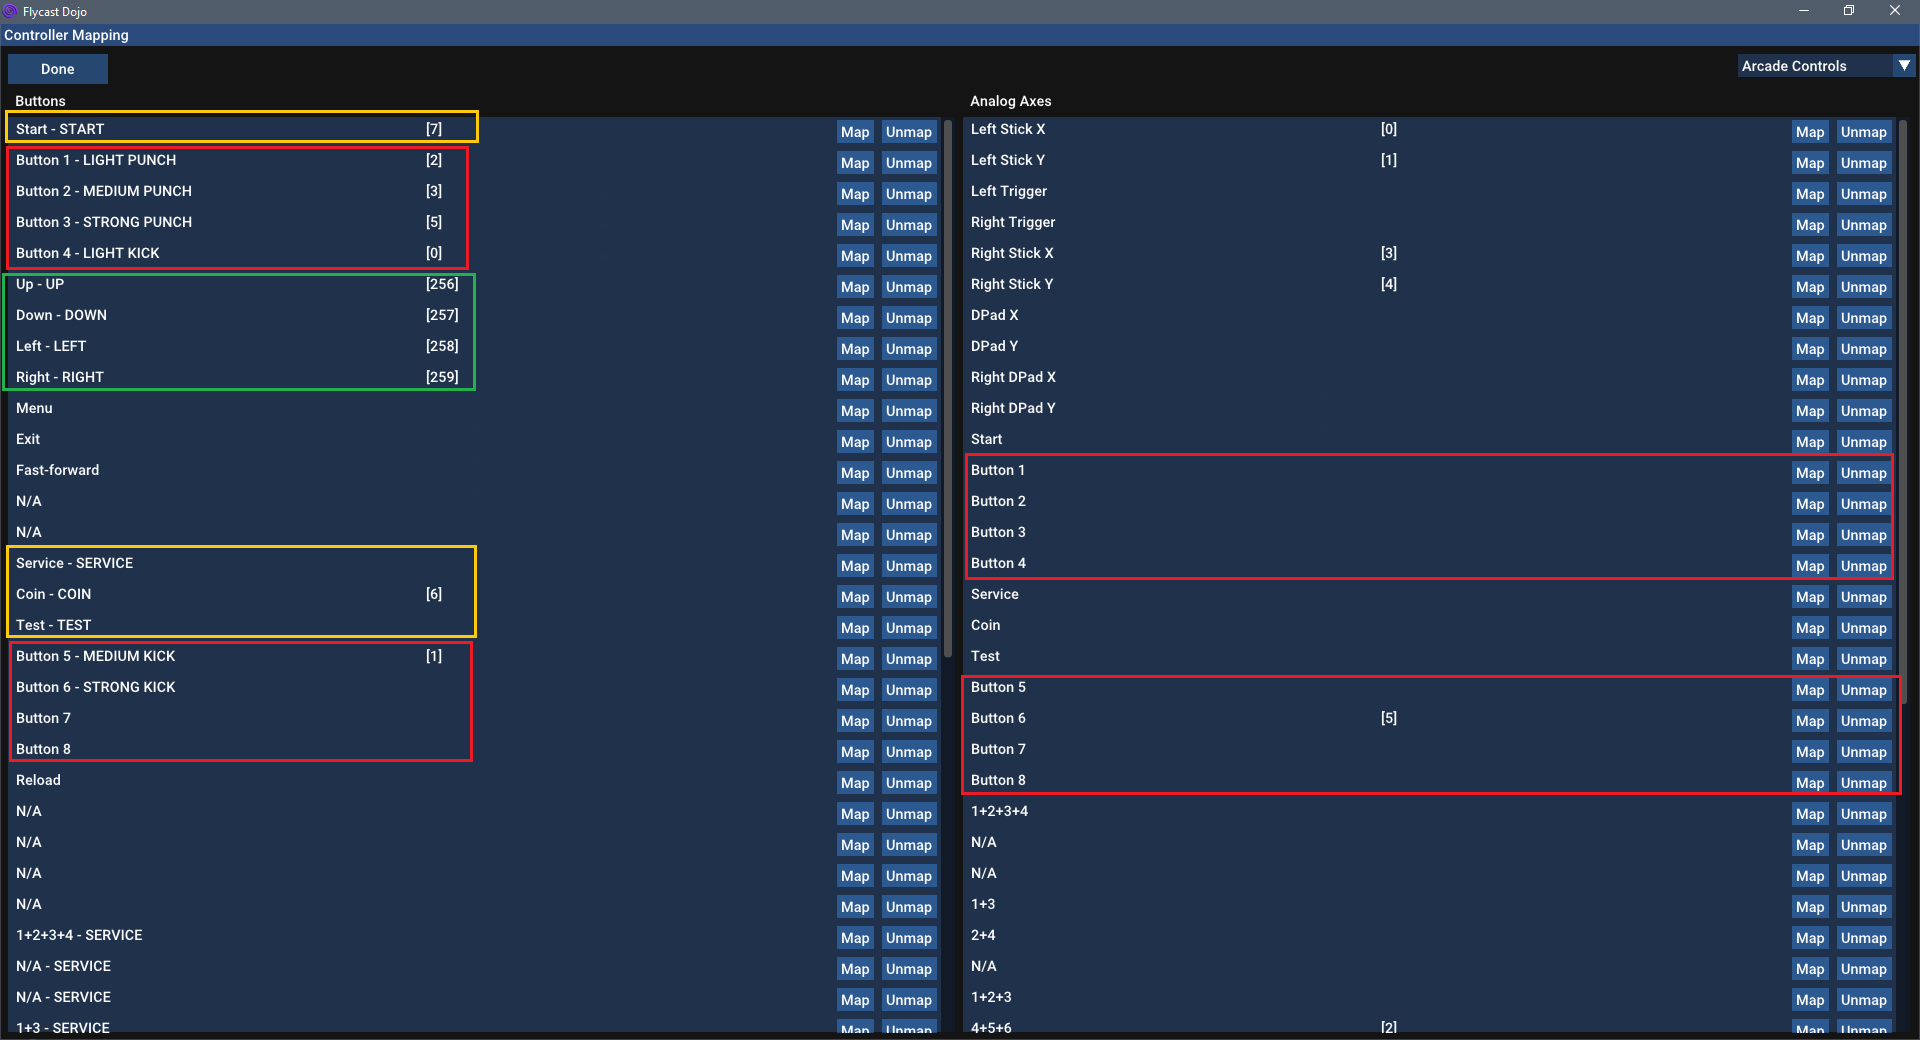This screenshot has width=1920, height=1040.
Task: Unmap the Up - UP direction
Action: coord(908,286)
